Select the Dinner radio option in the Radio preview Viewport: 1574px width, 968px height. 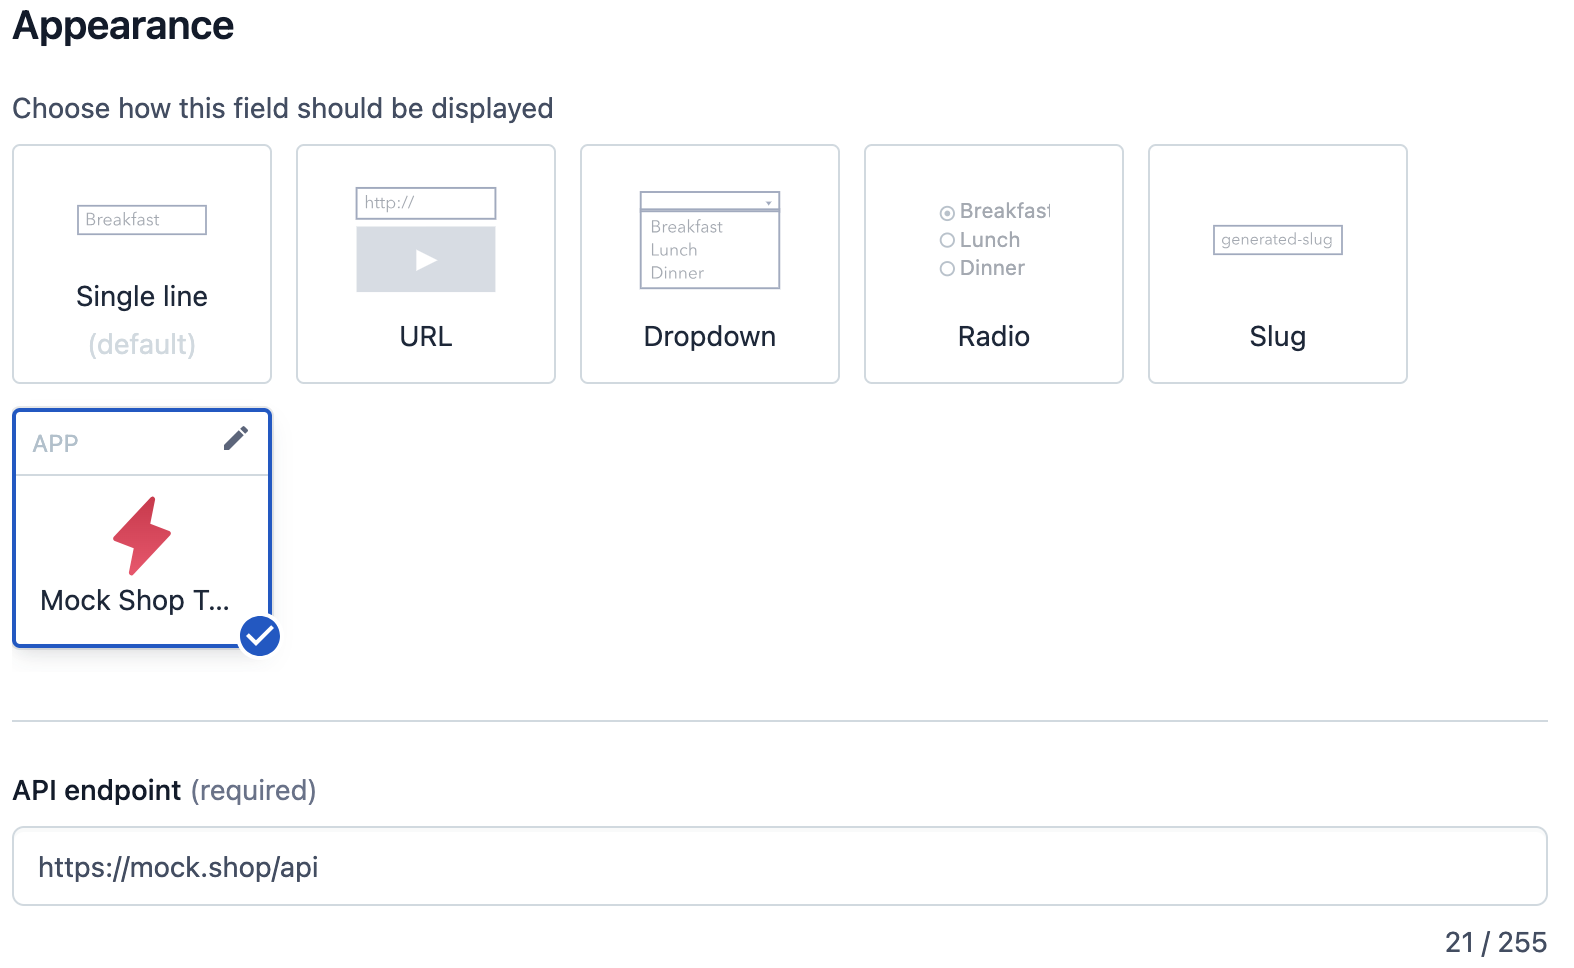947,269
